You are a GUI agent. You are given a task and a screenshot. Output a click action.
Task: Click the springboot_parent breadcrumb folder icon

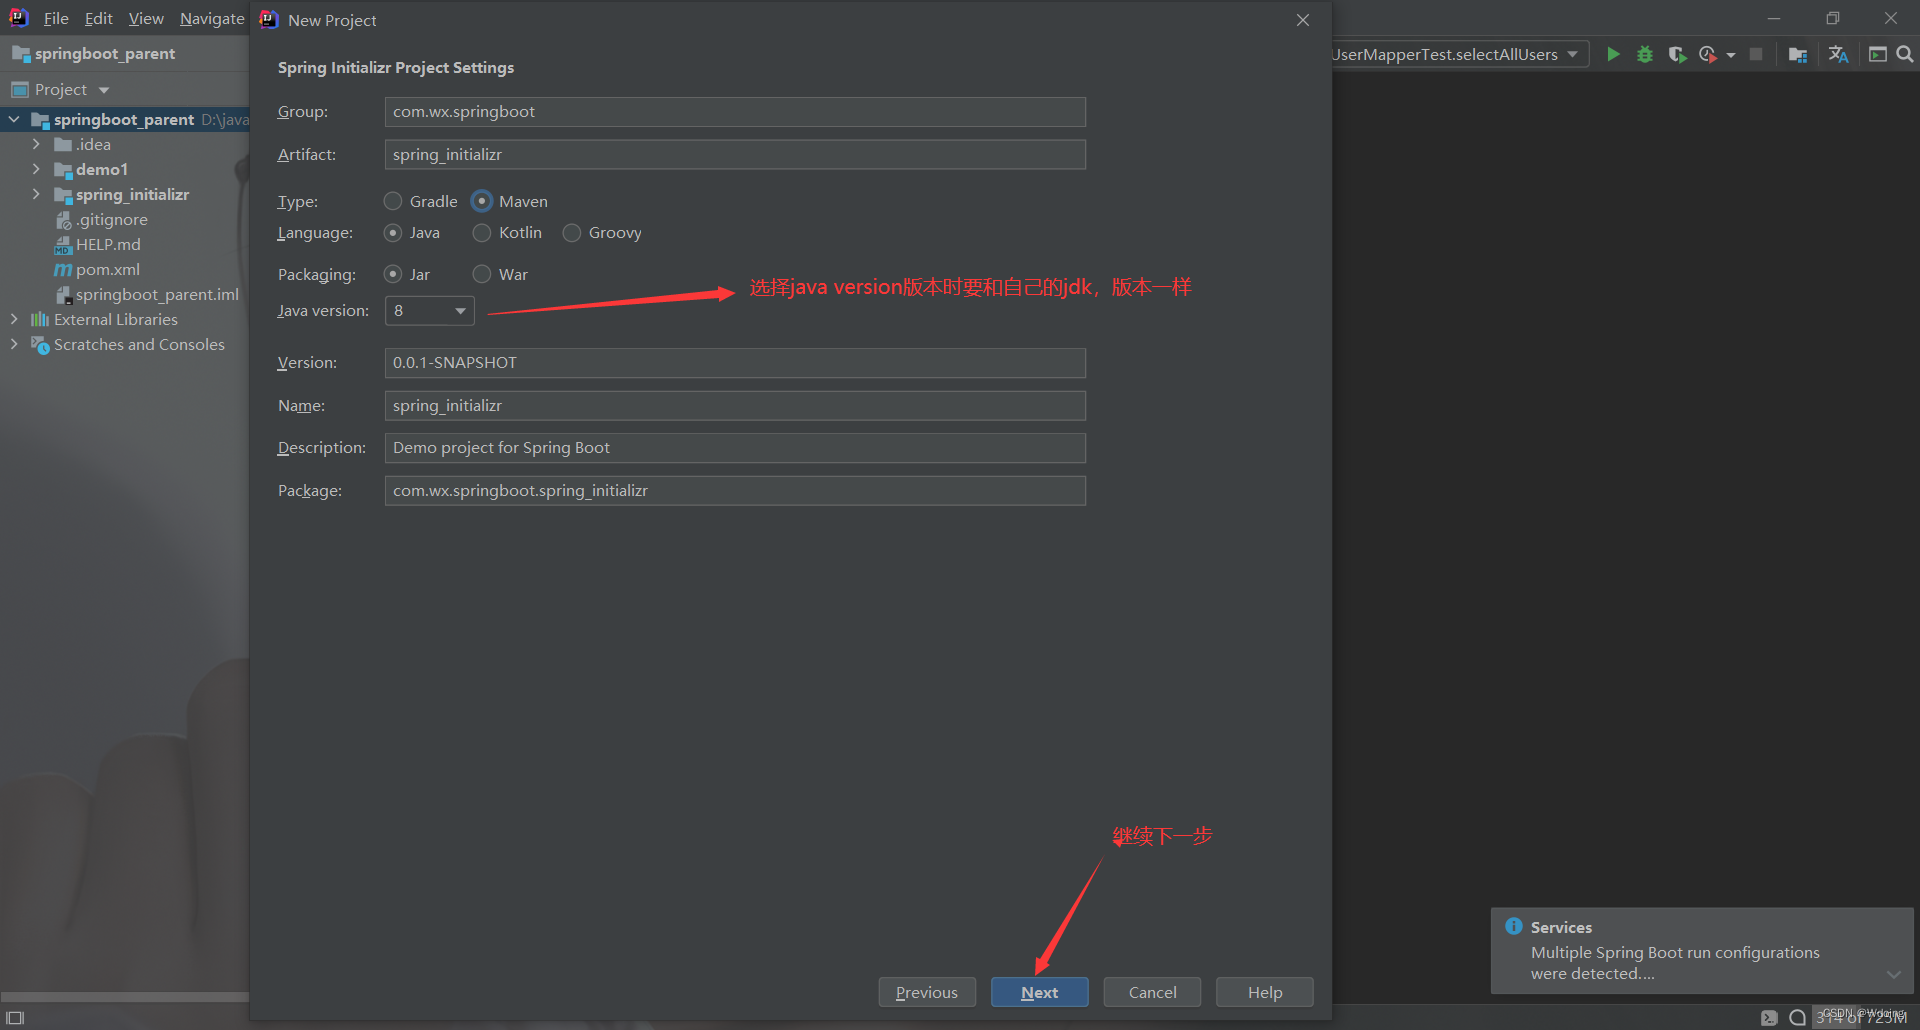21,54
